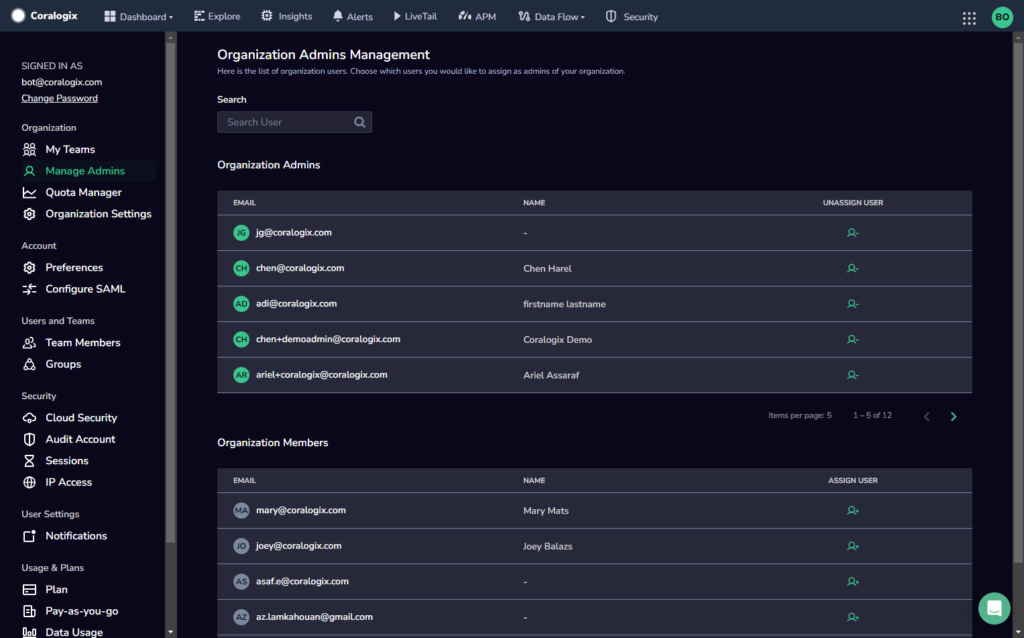Click the Change Password link
Viewport: 1024px width, 638px height.
(59, 98)
